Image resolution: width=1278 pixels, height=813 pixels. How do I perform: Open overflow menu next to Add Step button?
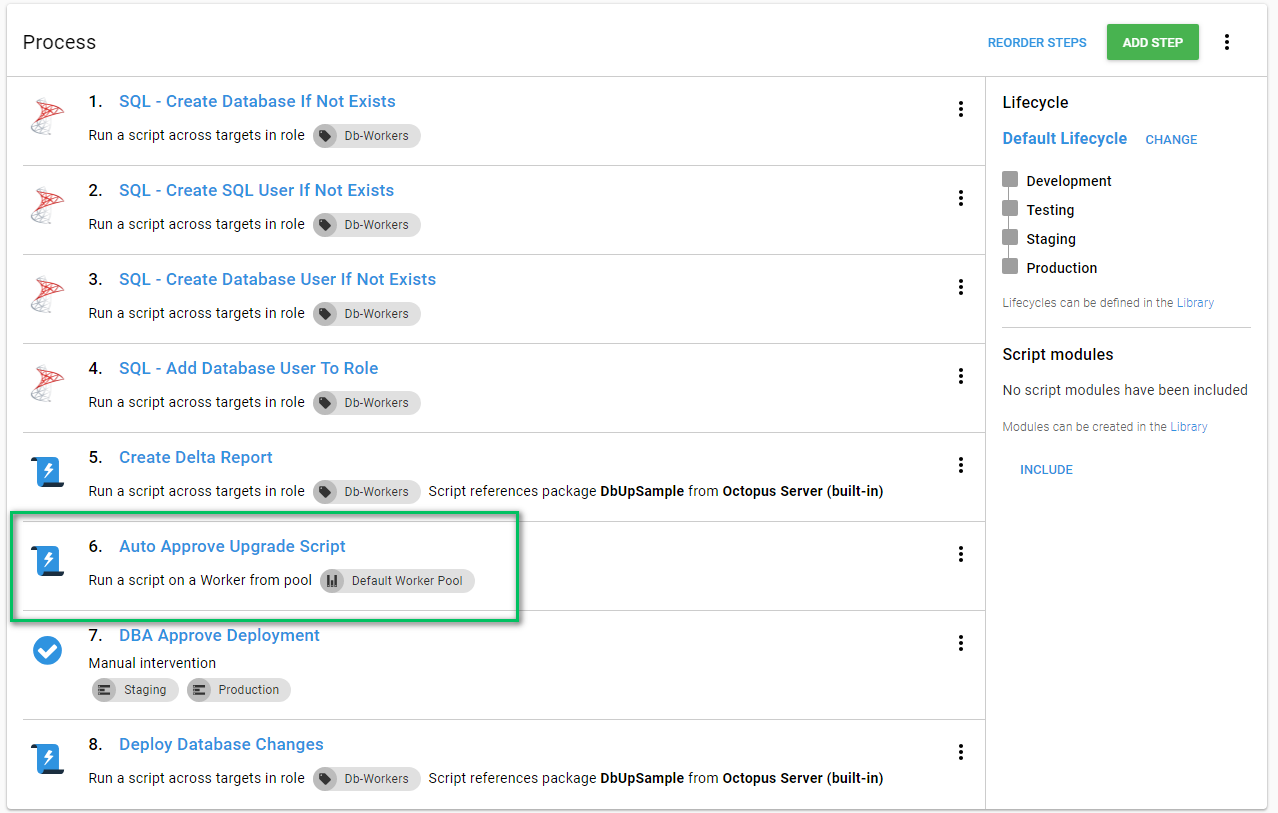[x=1227, y=42]
